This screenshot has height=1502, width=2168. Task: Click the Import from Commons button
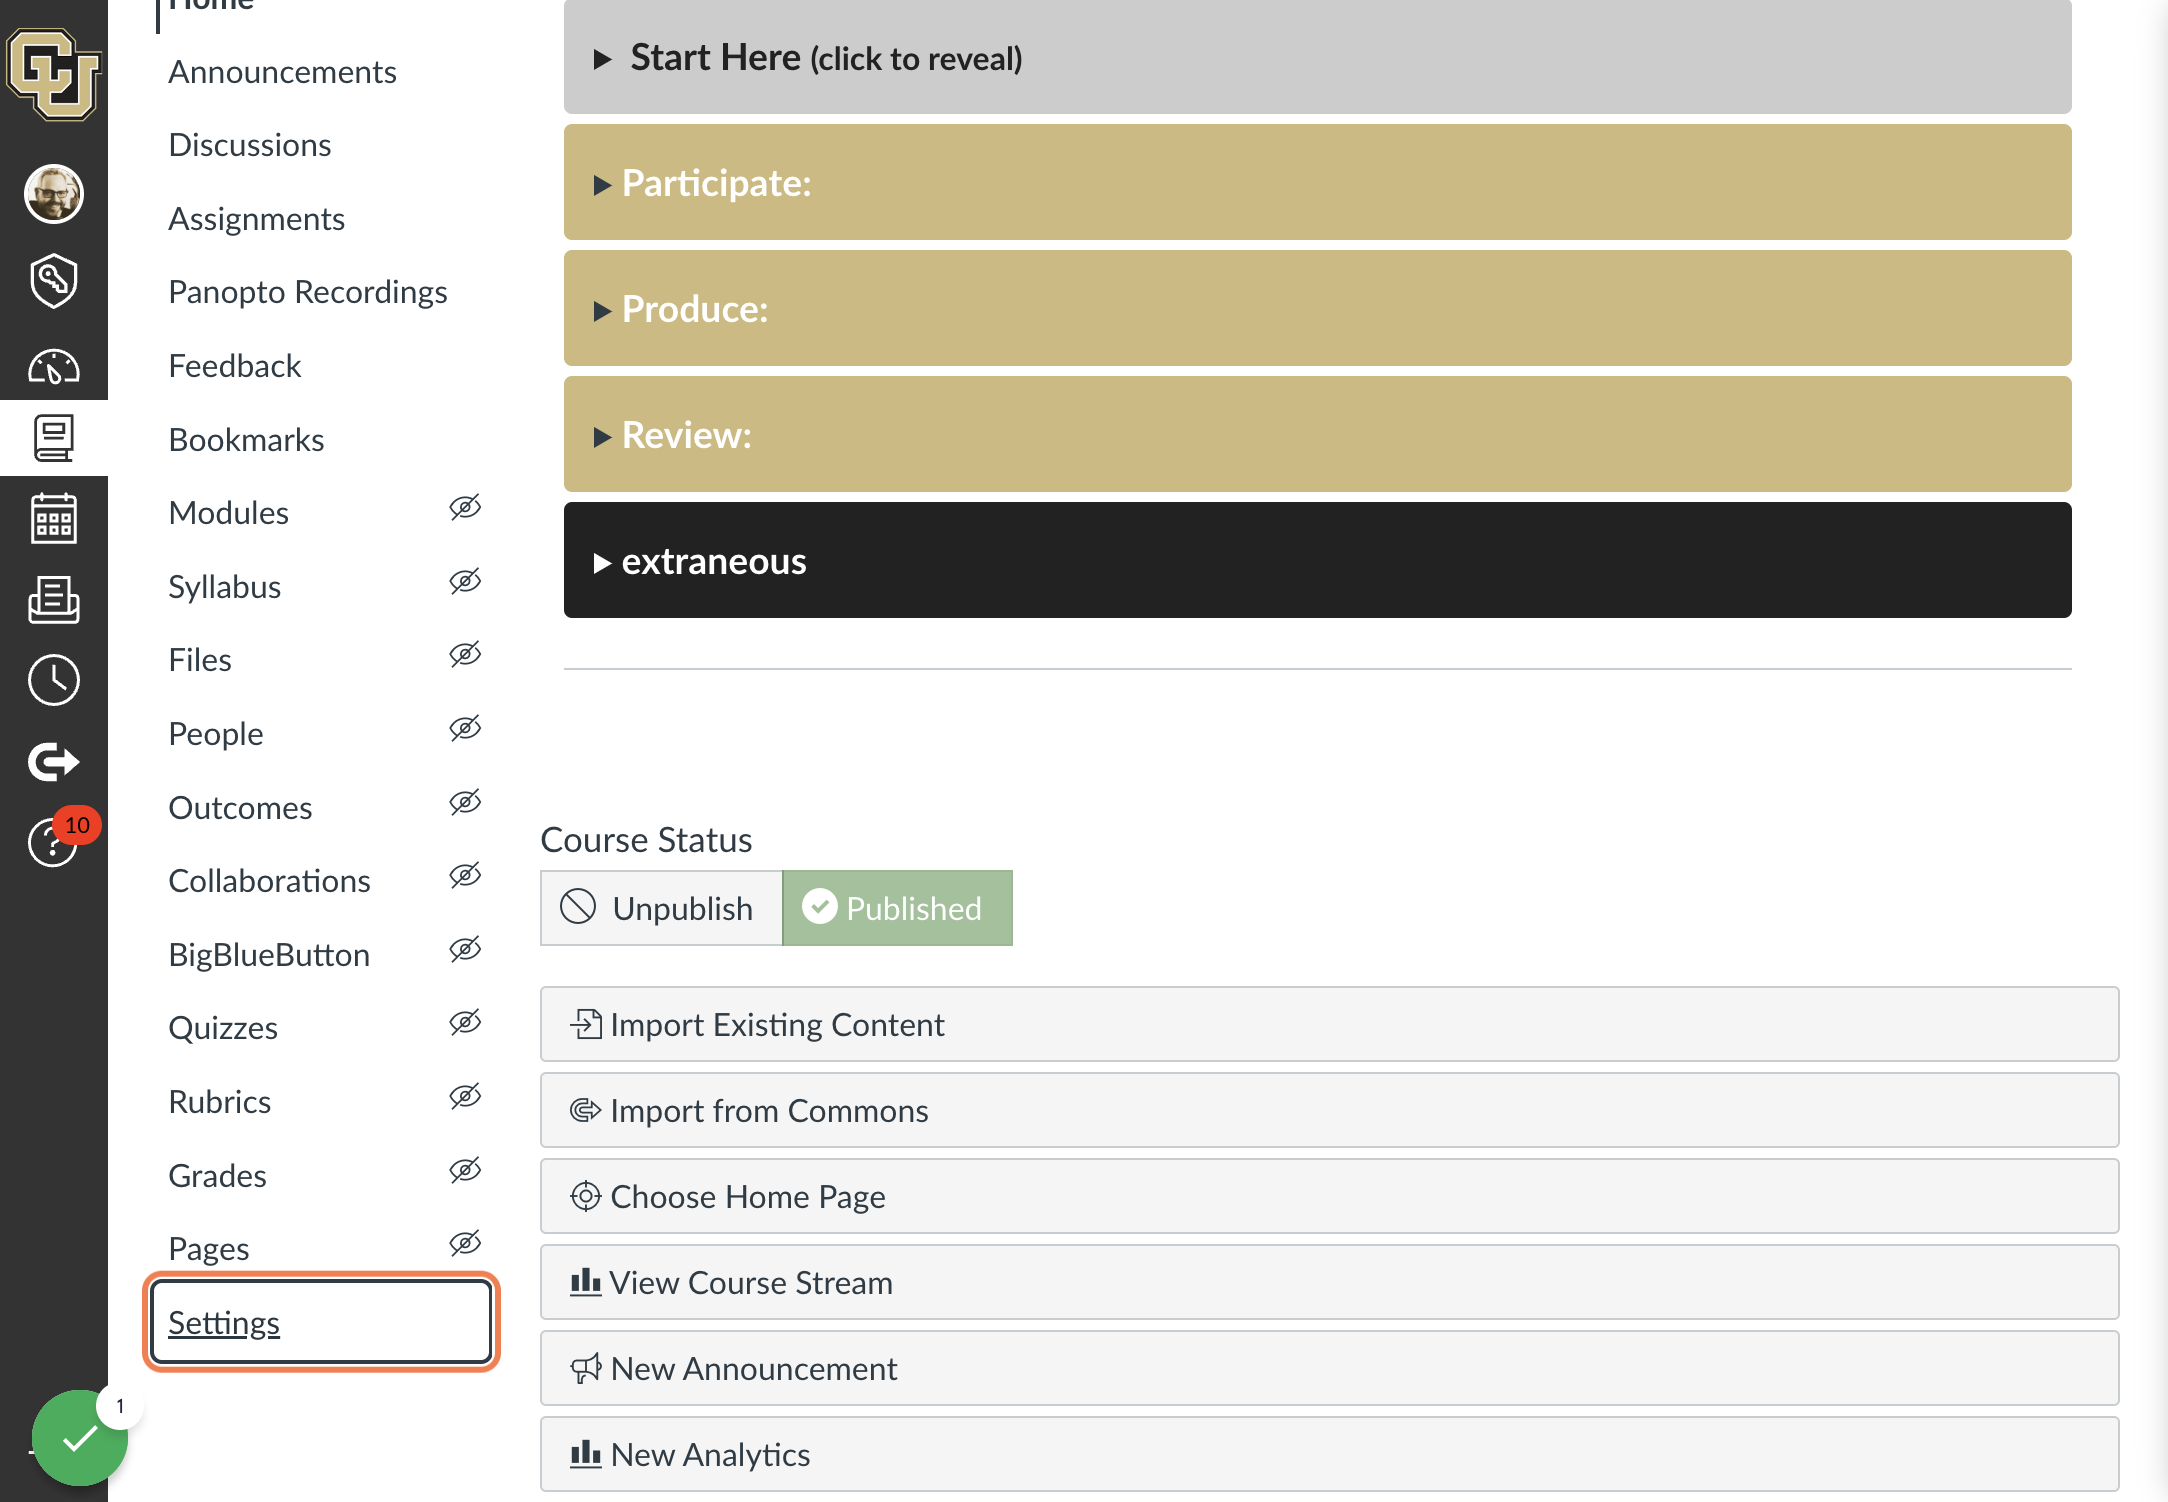pos(1329,1110)
